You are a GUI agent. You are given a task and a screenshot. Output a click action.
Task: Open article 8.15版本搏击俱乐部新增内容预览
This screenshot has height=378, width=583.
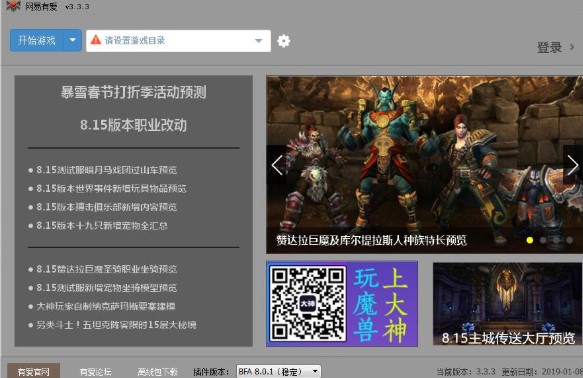click(106, 207)
